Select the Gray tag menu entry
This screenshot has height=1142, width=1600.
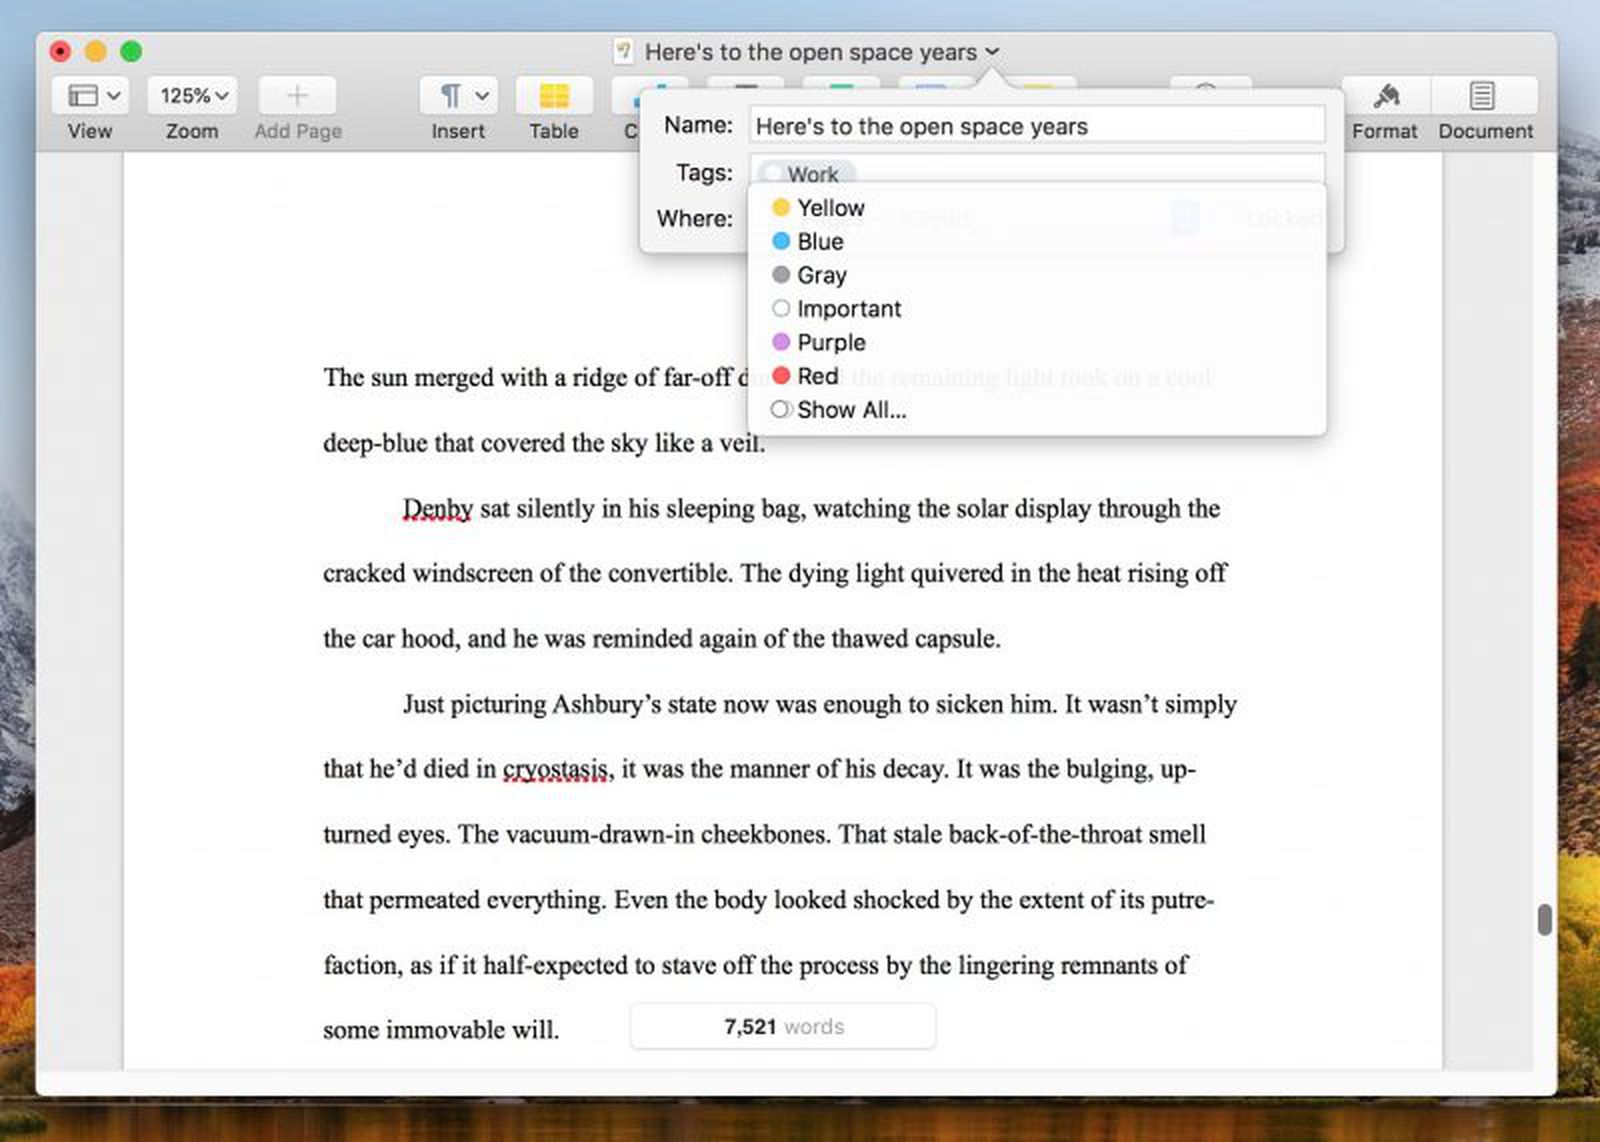[x=820, y=275]
